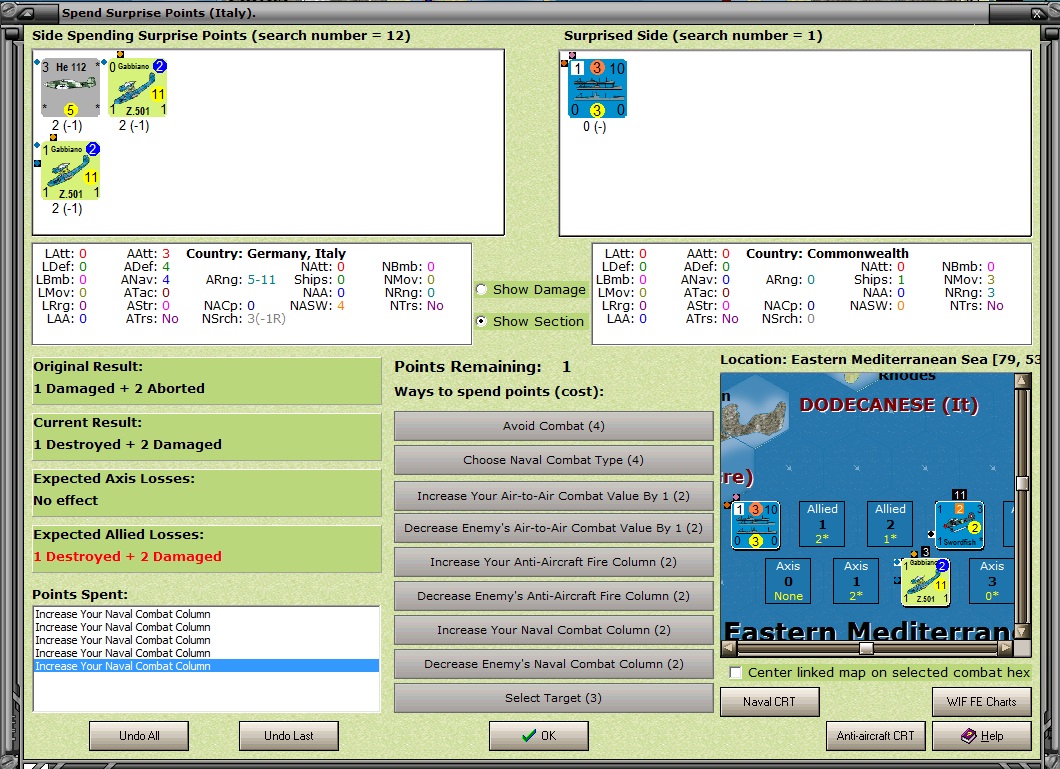Select the Gabbiano Z.501 counter marked 1 in spending side panel
1060x769 pixels.
point(70,171)
